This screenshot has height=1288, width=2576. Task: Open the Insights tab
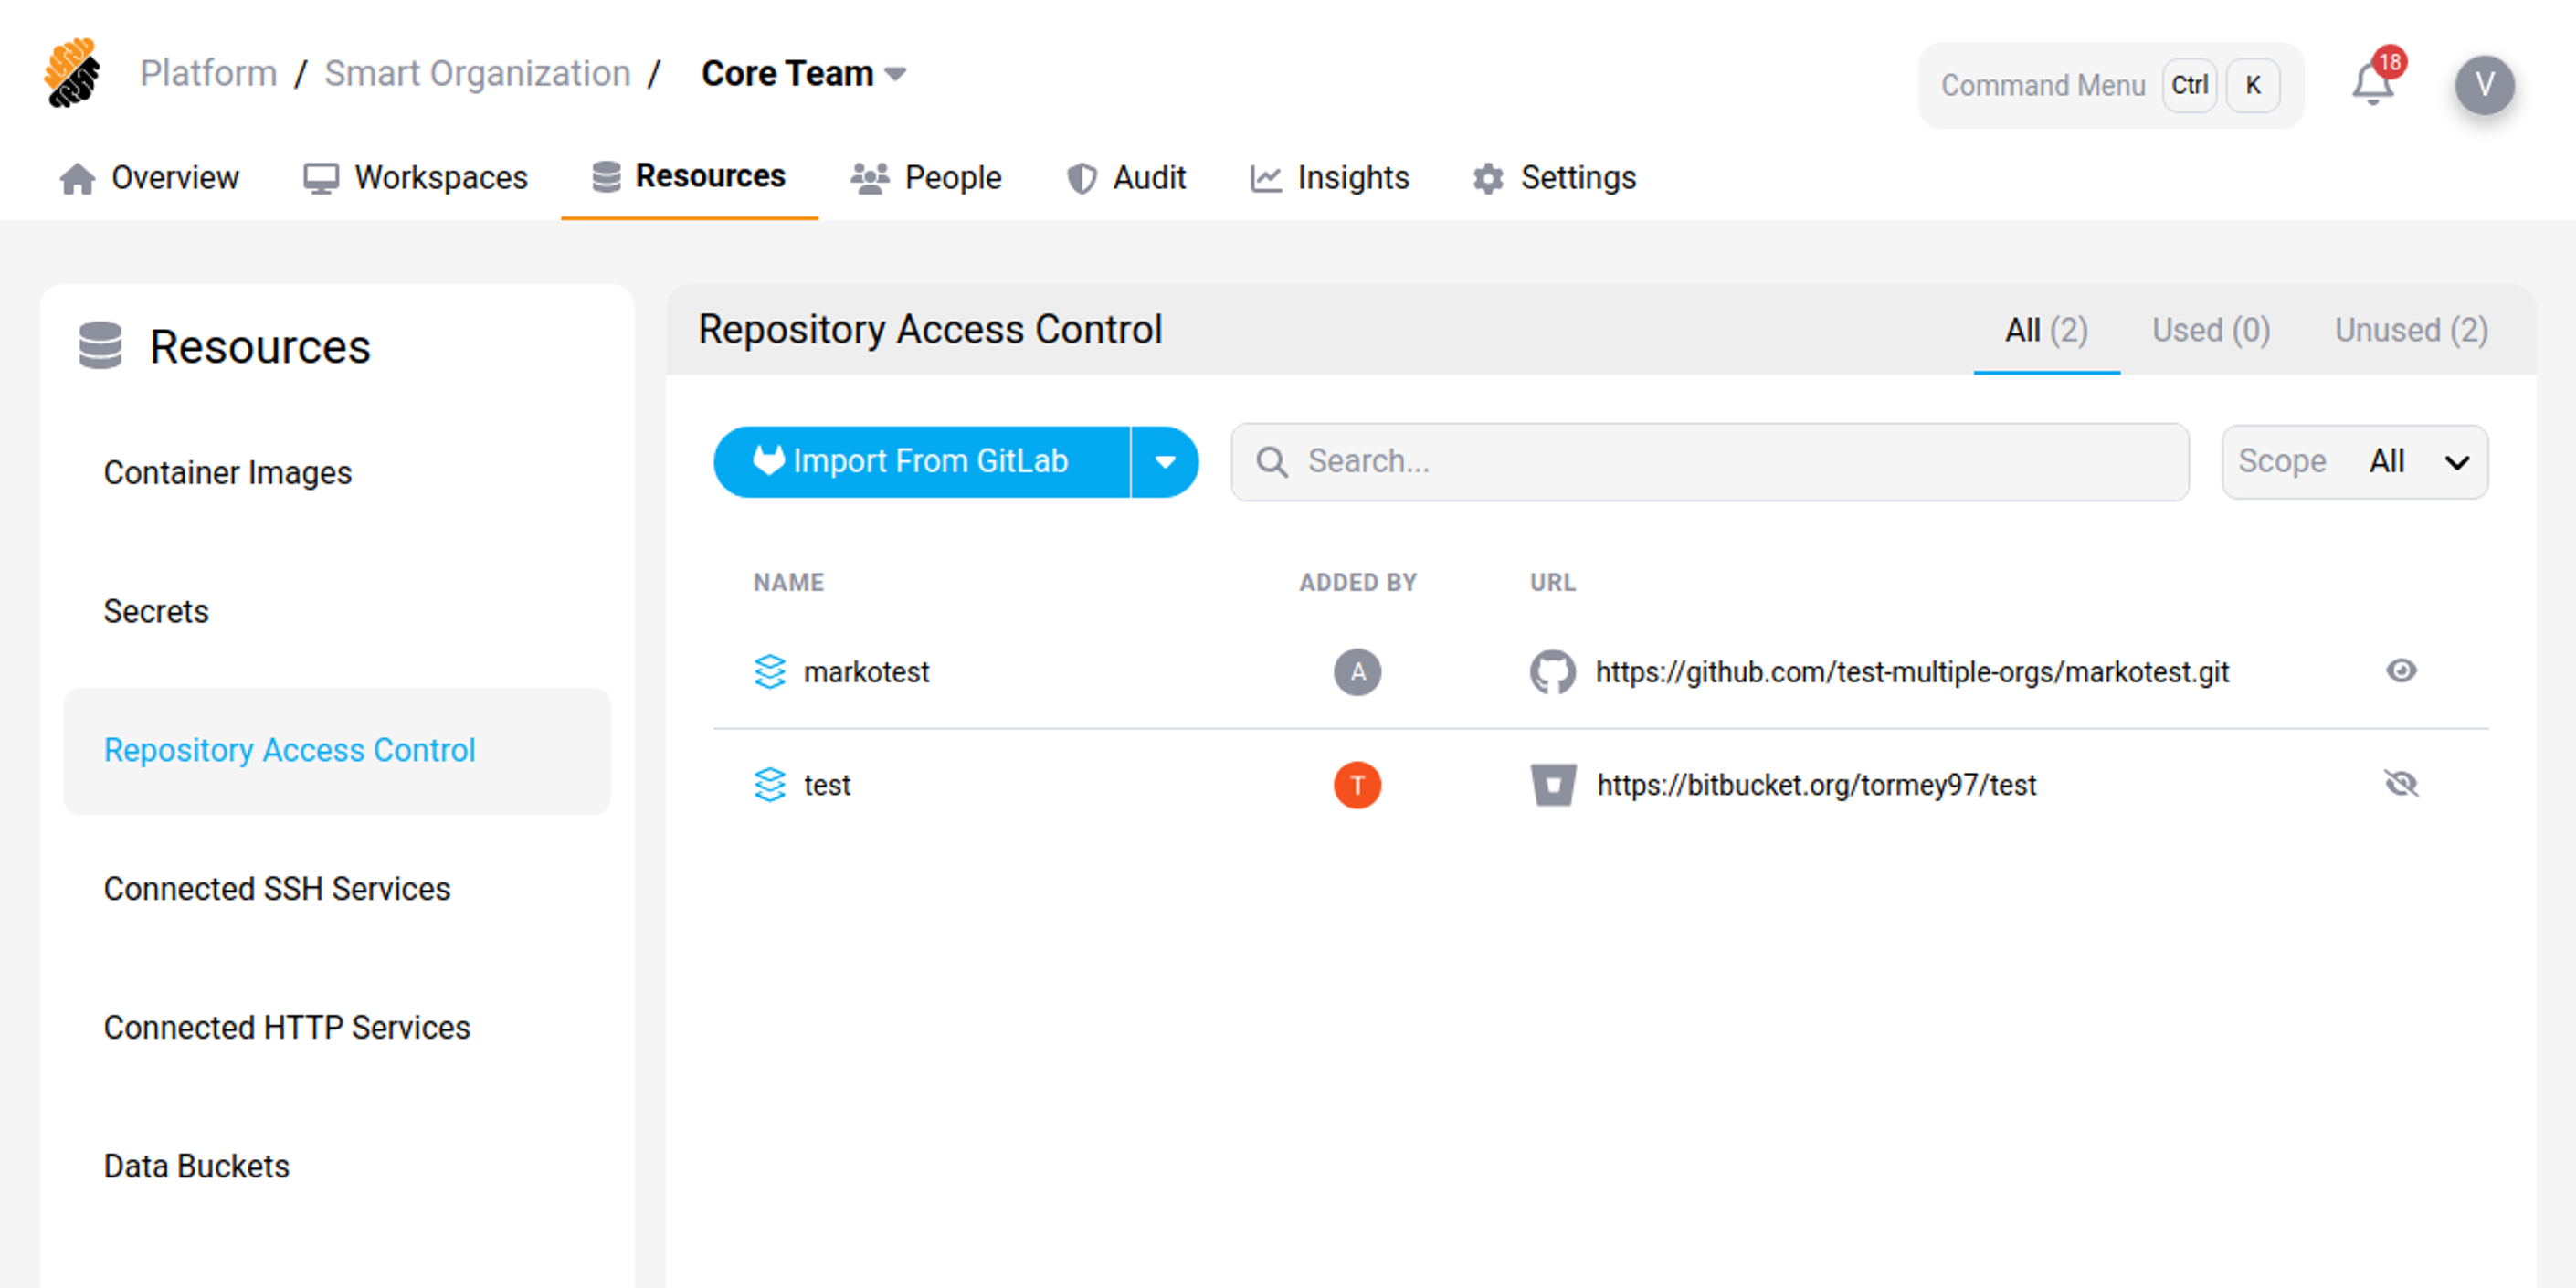pyautogui.click(x=1329, y=178)
